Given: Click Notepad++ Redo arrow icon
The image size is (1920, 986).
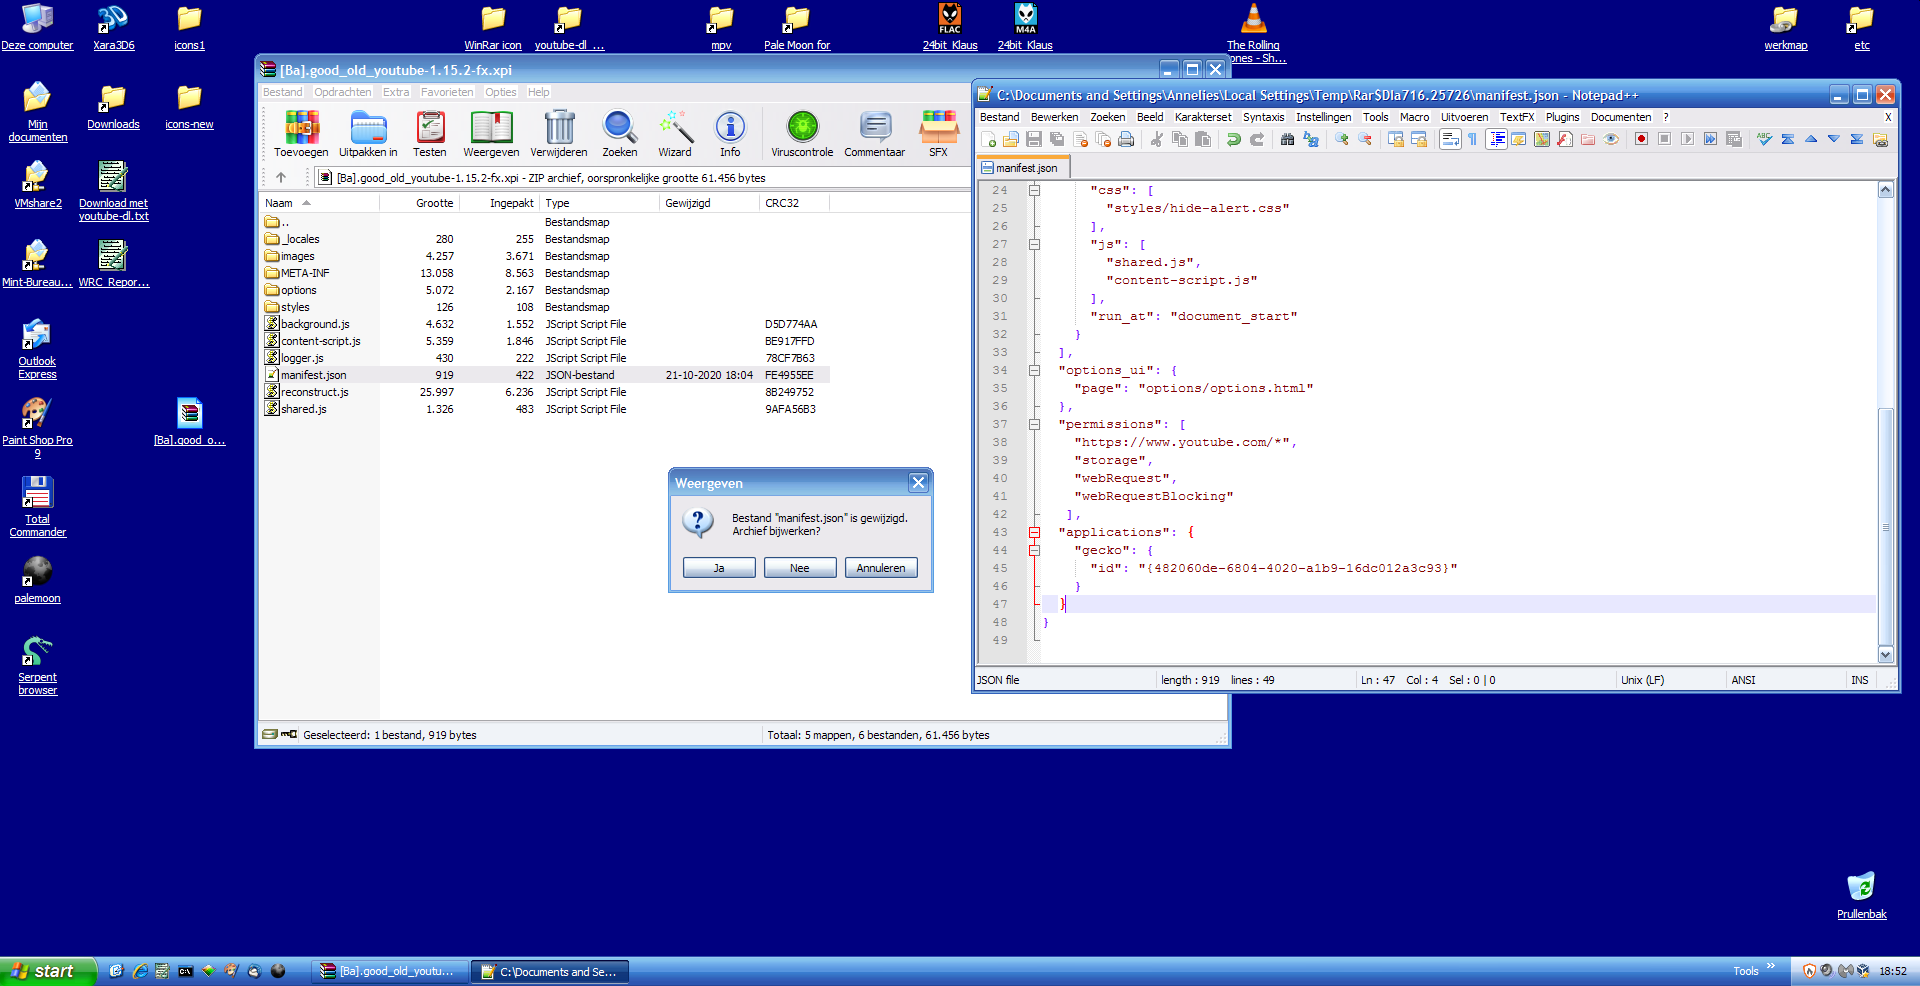Looking at the screenshot, I should pos(1257,139).
